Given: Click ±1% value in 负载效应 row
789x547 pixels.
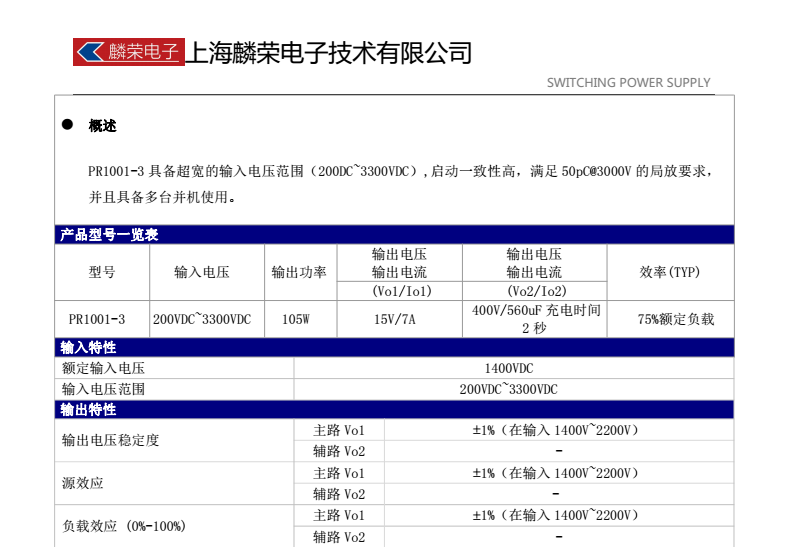Looking at the screenshot, I should [x=556, y=515].
